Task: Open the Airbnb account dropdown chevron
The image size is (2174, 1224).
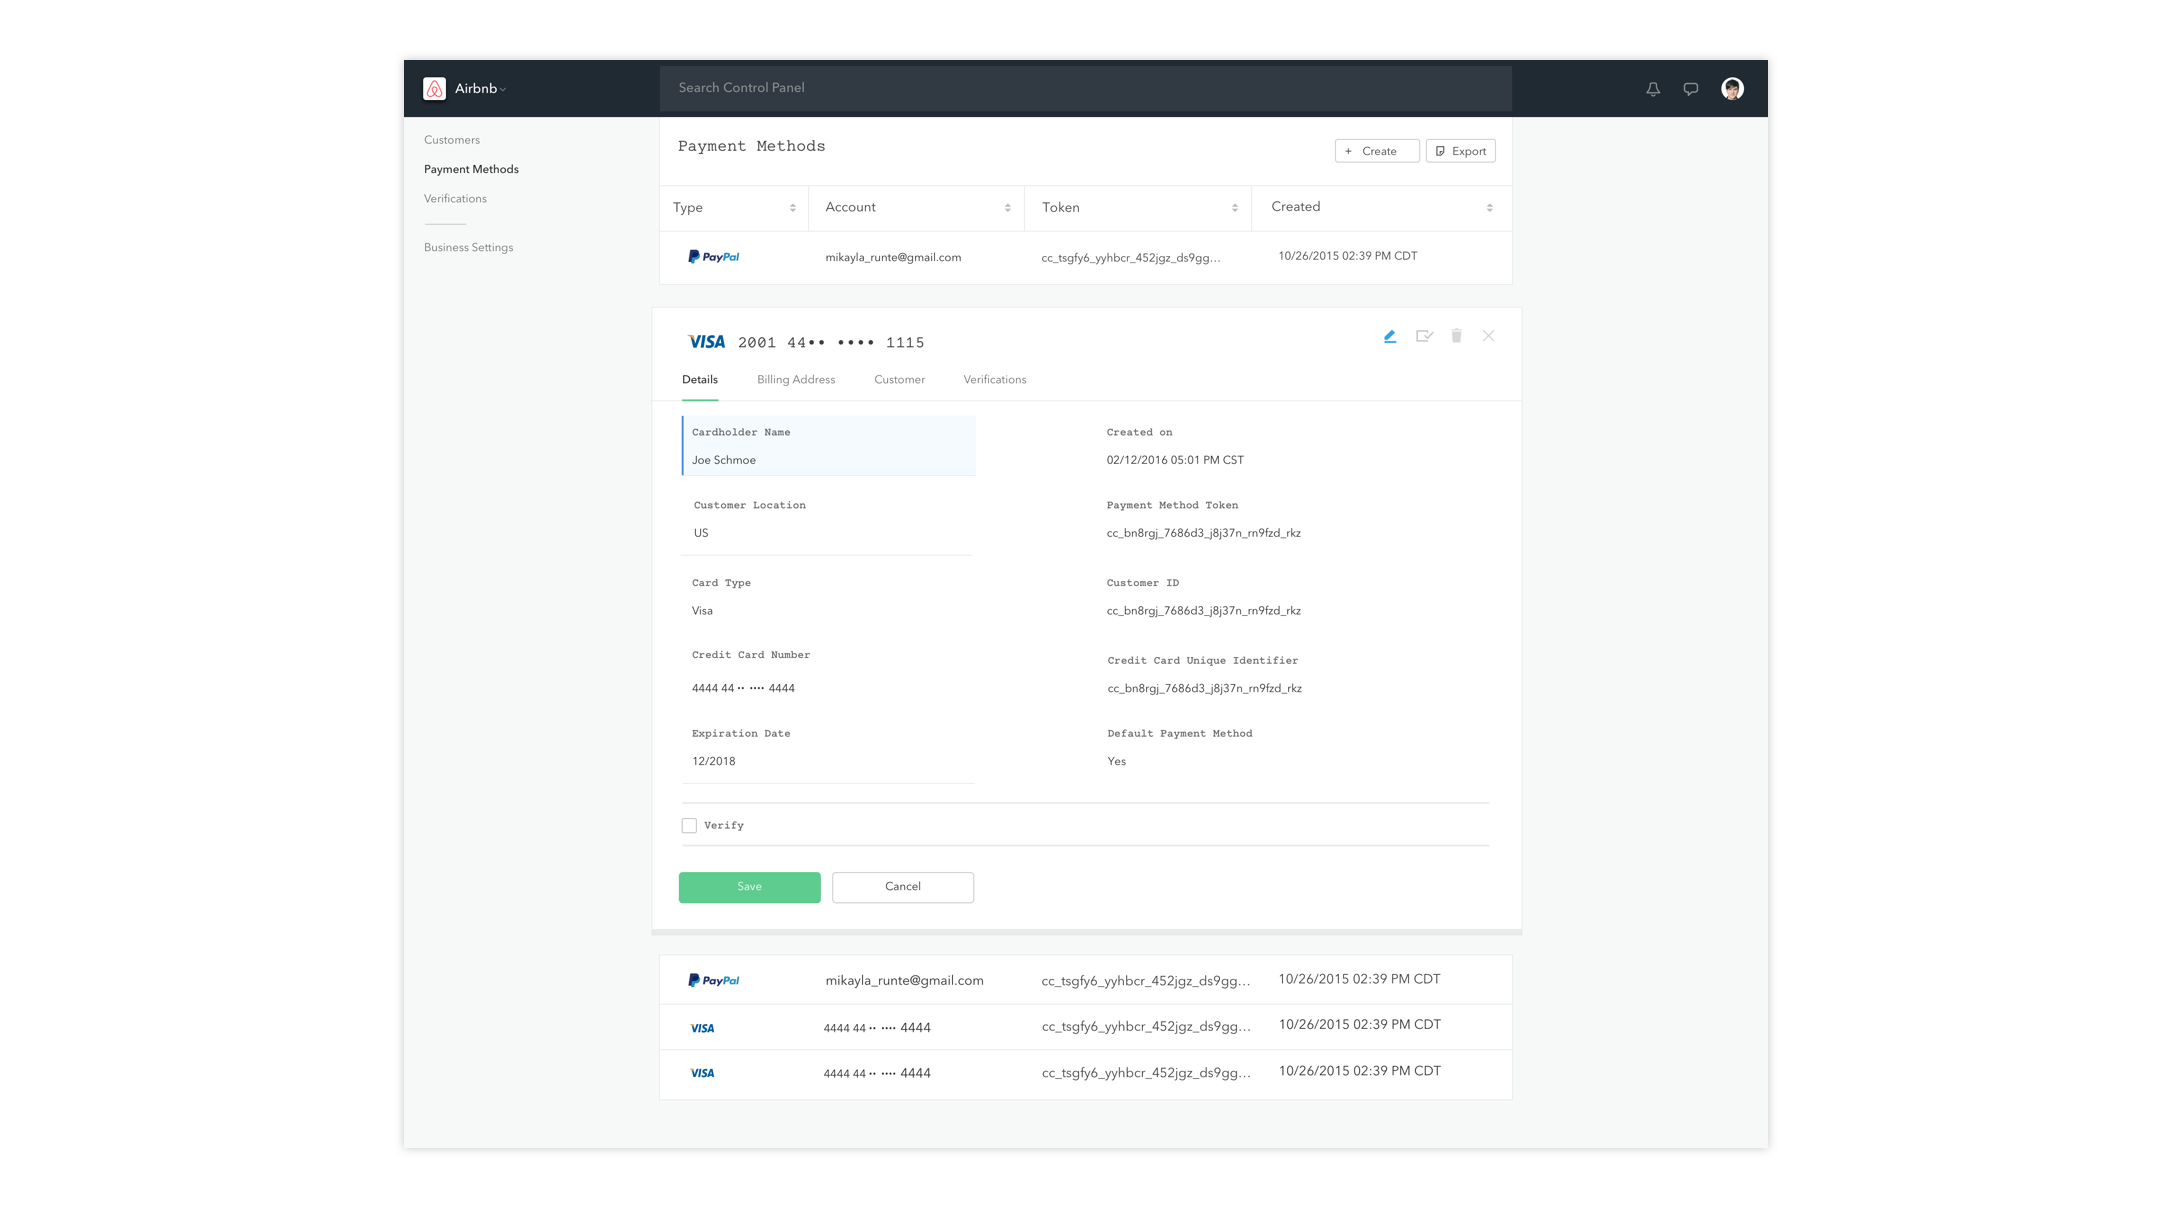Action: point(503,90)
